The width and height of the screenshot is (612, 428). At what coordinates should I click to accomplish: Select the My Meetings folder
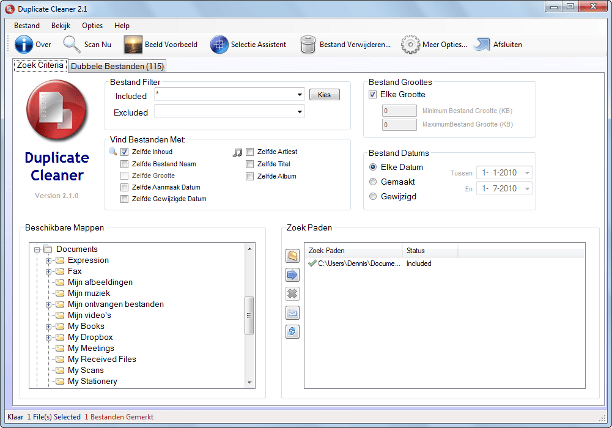pyautogui.click(x=91, y=348)
